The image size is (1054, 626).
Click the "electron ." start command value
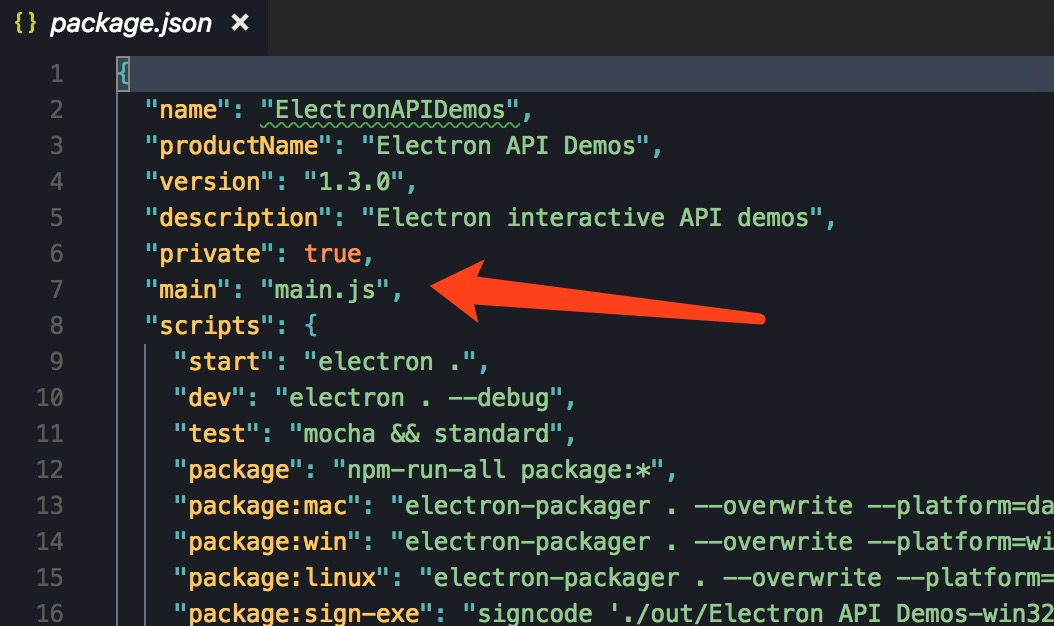tap(391, 362)
